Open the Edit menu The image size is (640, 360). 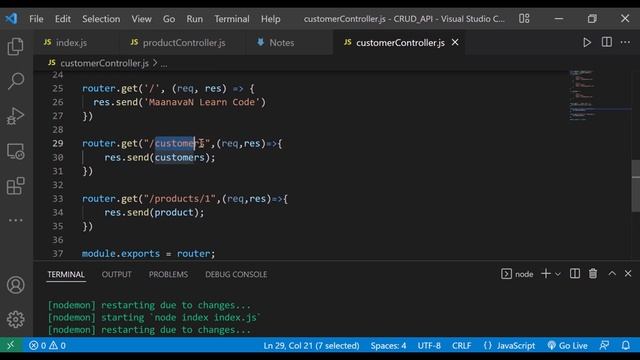pos(62,19)
